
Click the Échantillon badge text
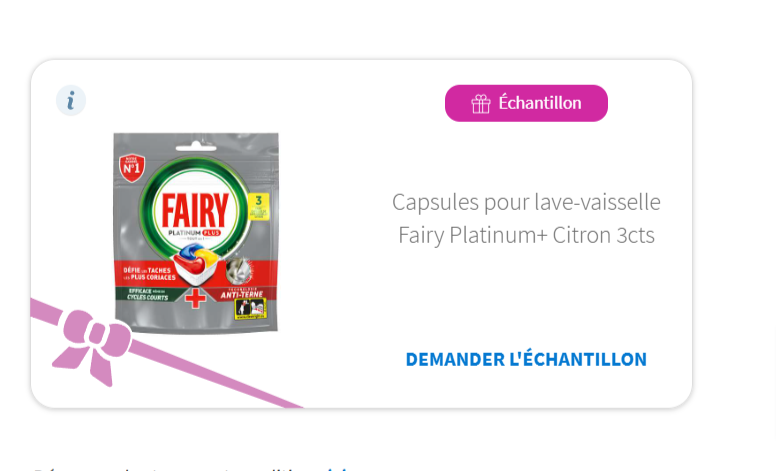pyautogui.click(x=540, y=103)
